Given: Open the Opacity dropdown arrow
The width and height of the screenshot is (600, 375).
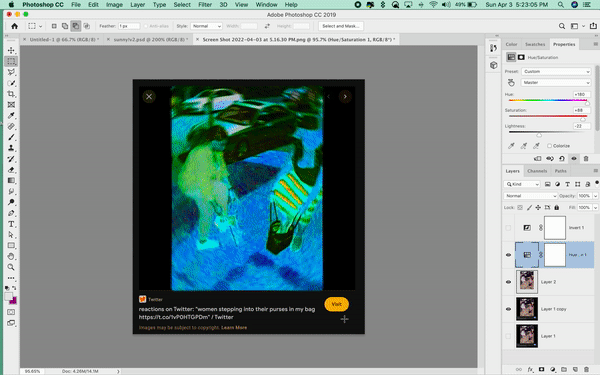Looking at the screenshot, I should (x=595, y=196).
